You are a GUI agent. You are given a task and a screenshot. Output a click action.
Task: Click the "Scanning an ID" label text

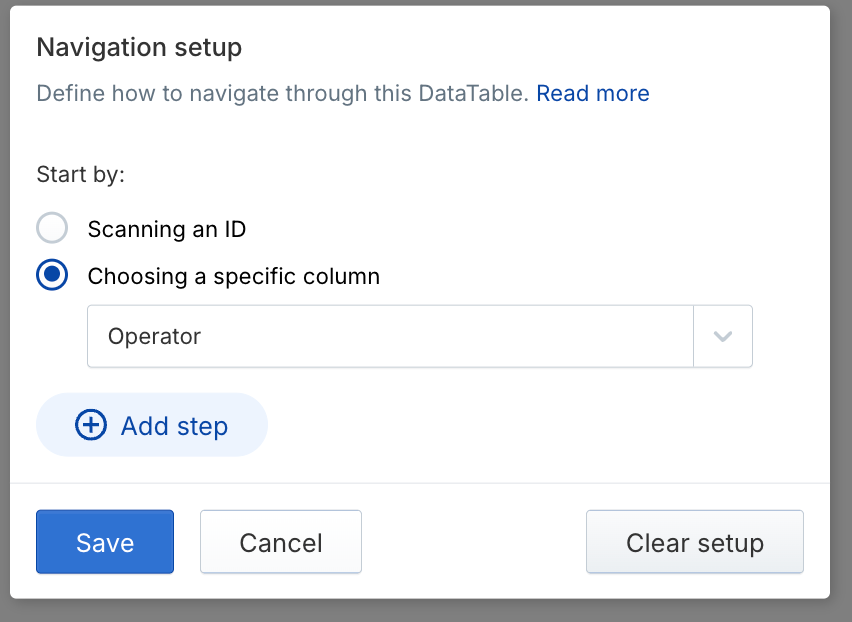(167, 229)
